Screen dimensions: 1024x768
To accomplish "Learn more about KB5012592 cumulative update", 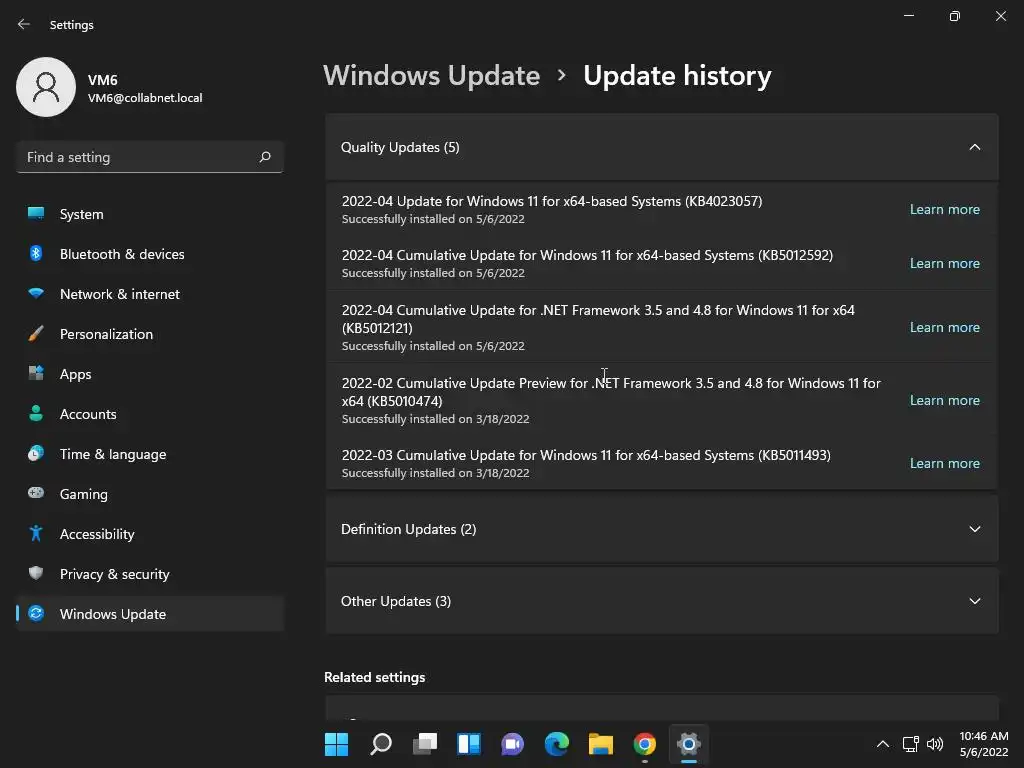I will click(944, 263).
